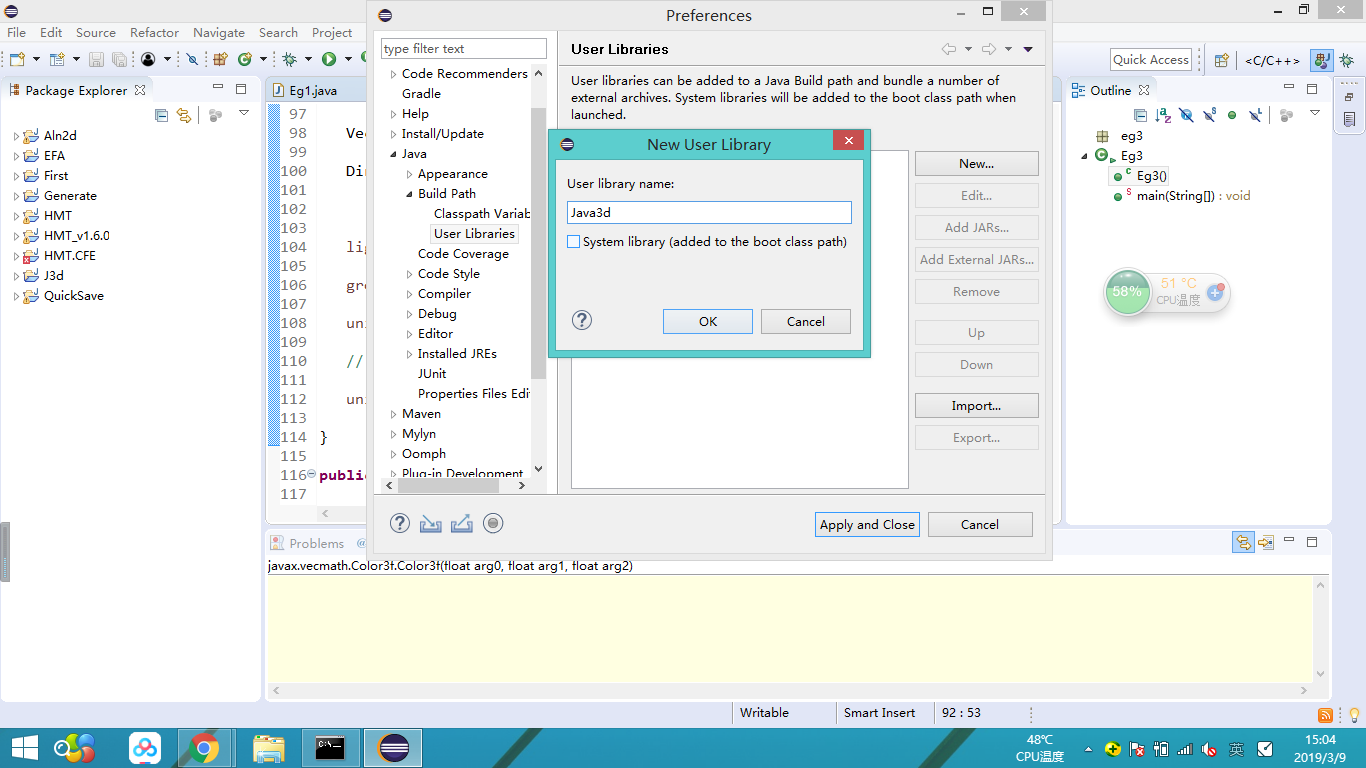Click the 58% CPU gauge widget
1366x768 pixels.
pyautogui.click(x=1128, y=293)
